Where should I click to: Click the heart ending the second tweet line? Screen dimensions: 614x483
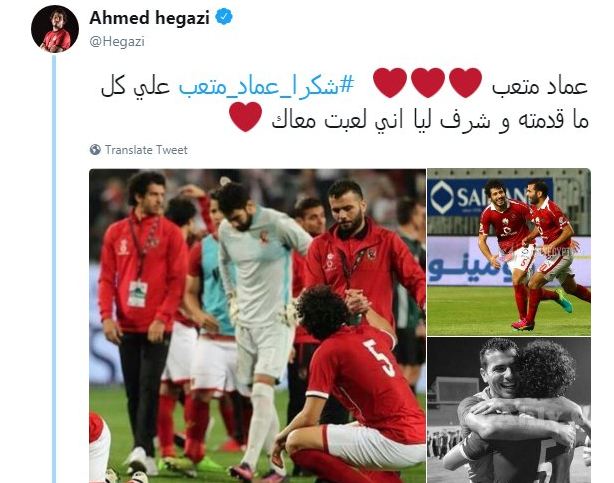[246, 117]
